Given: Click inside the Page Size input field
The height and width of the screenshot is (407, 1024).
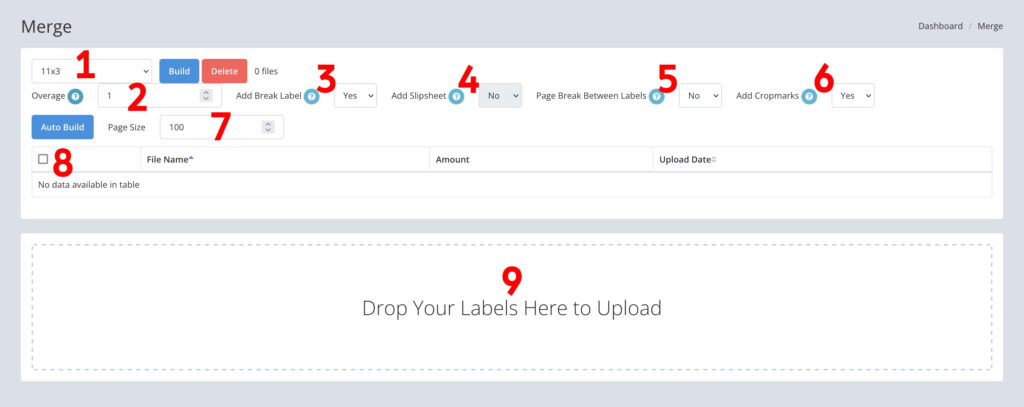Looking at the screenshot, I should pyautogui.click(x=221, y=127).
